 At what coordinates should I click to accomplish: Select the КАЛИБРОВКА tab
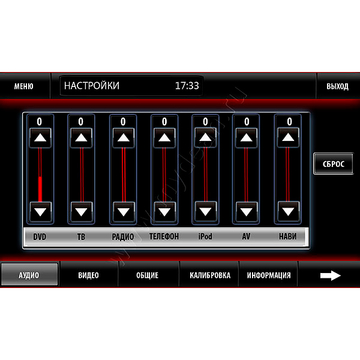210,275
